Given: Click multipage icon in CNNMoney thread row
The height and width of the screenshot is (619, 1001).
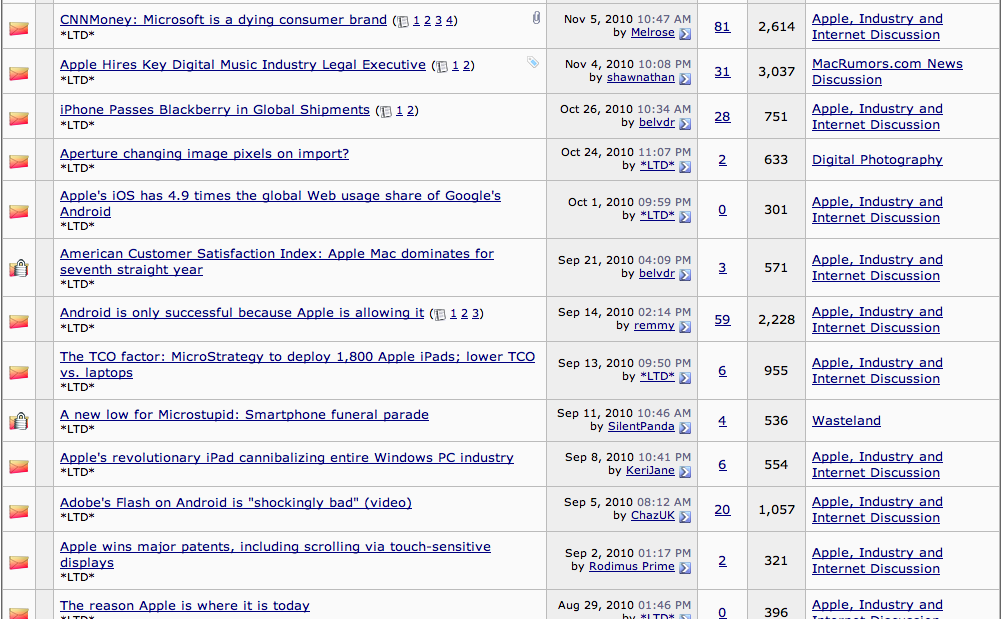Looking at the screenshot, I should click(403, 22).
